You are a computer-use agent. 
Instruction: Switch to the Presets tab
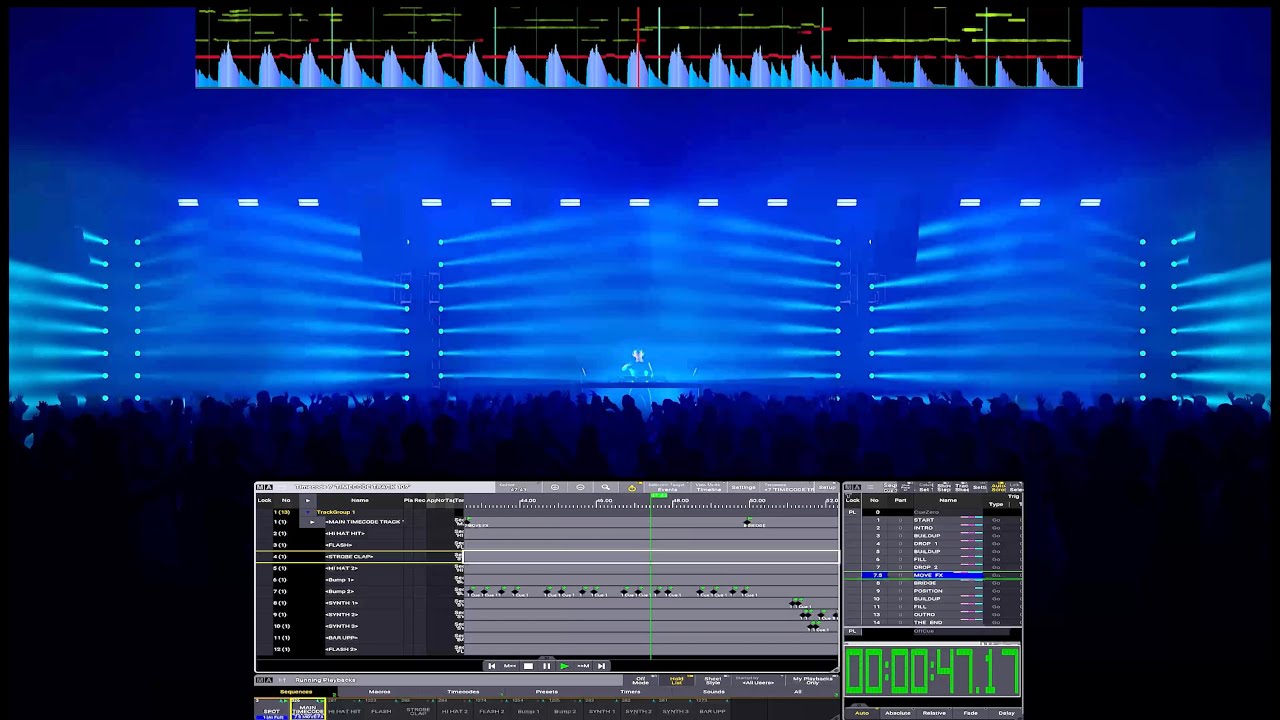pos(547,691)
